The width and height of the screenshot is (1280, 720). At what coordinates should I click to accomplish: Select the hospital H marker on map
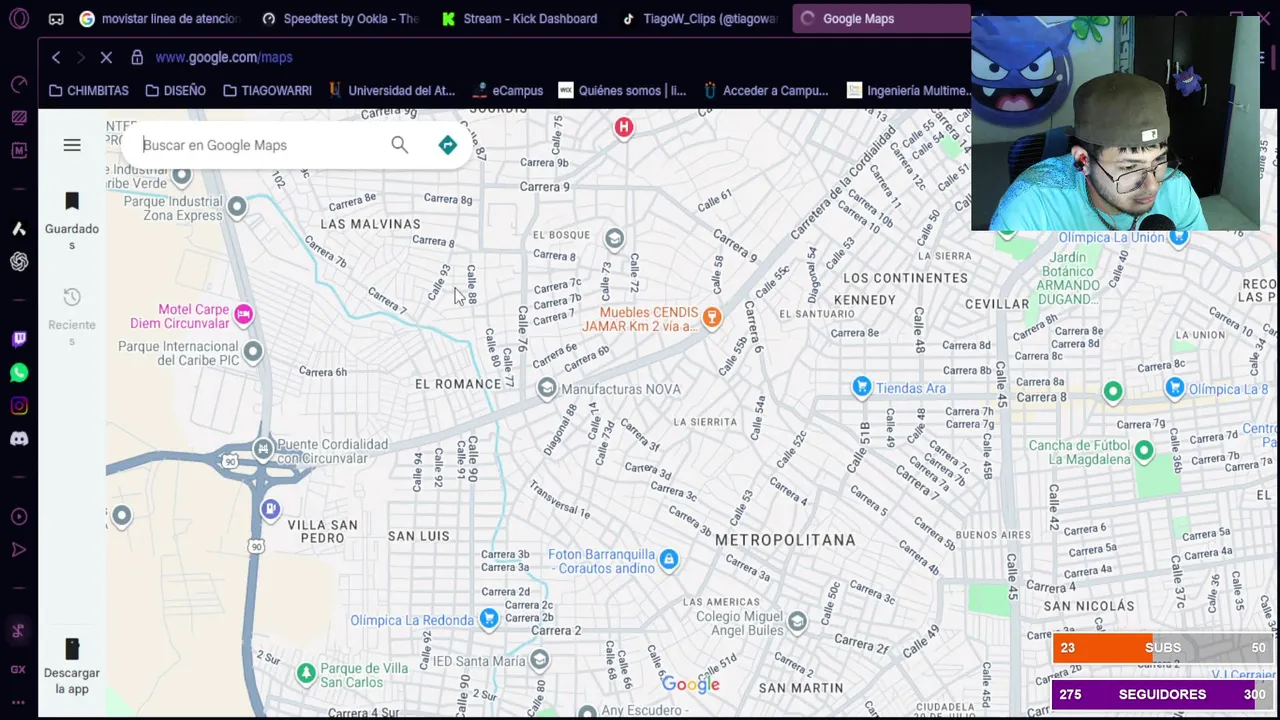(624, 127)
